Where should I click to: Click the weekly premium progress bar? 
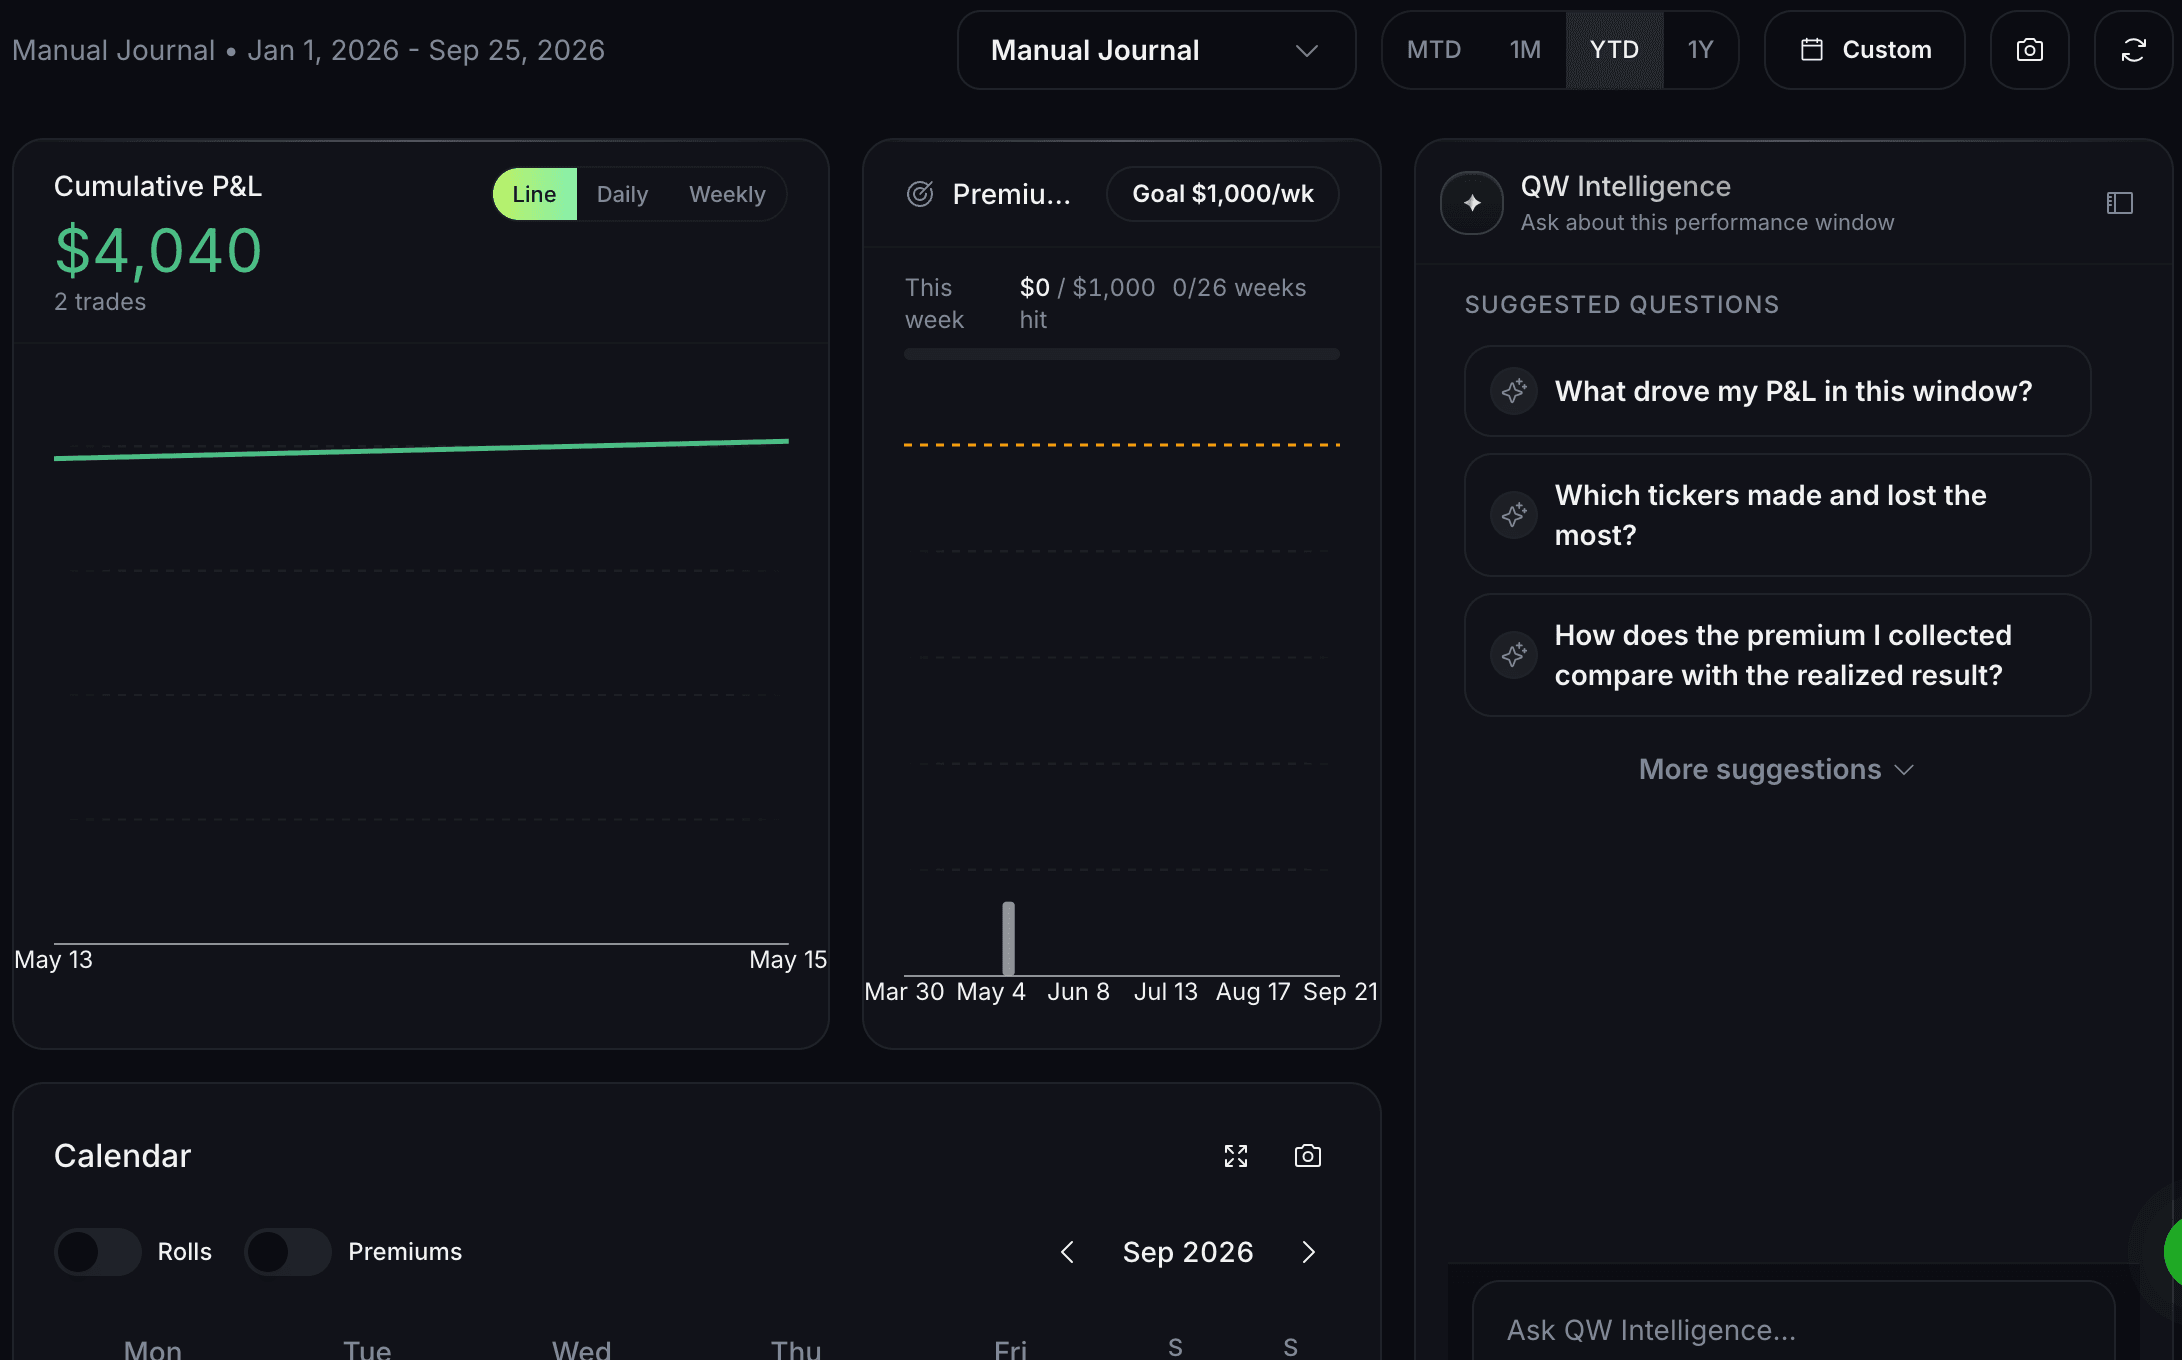(x=1121, y=354)
